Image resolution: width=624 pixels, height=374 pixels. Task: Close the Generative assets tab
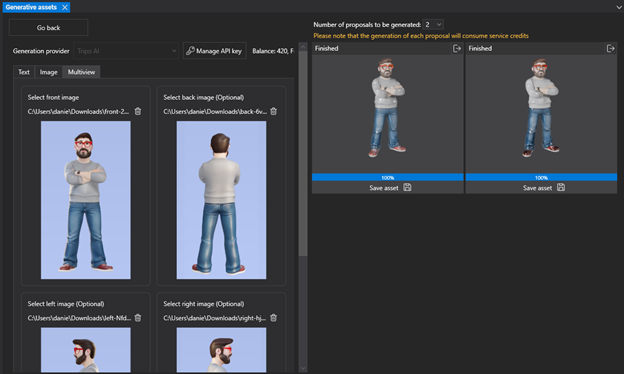click(65, 7)
